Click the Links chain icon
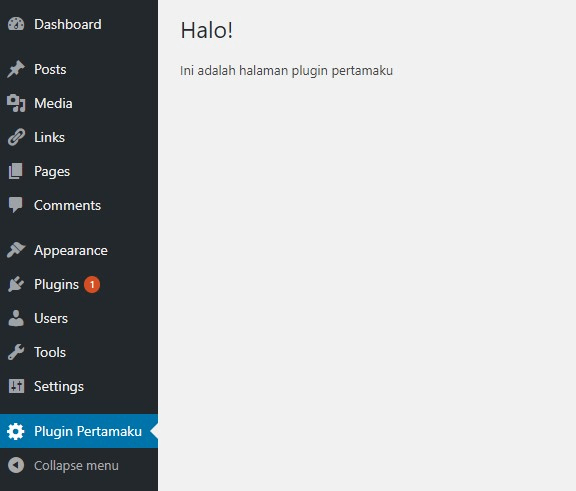Viewport: 576px width, 491px height. tap(16, 137)
